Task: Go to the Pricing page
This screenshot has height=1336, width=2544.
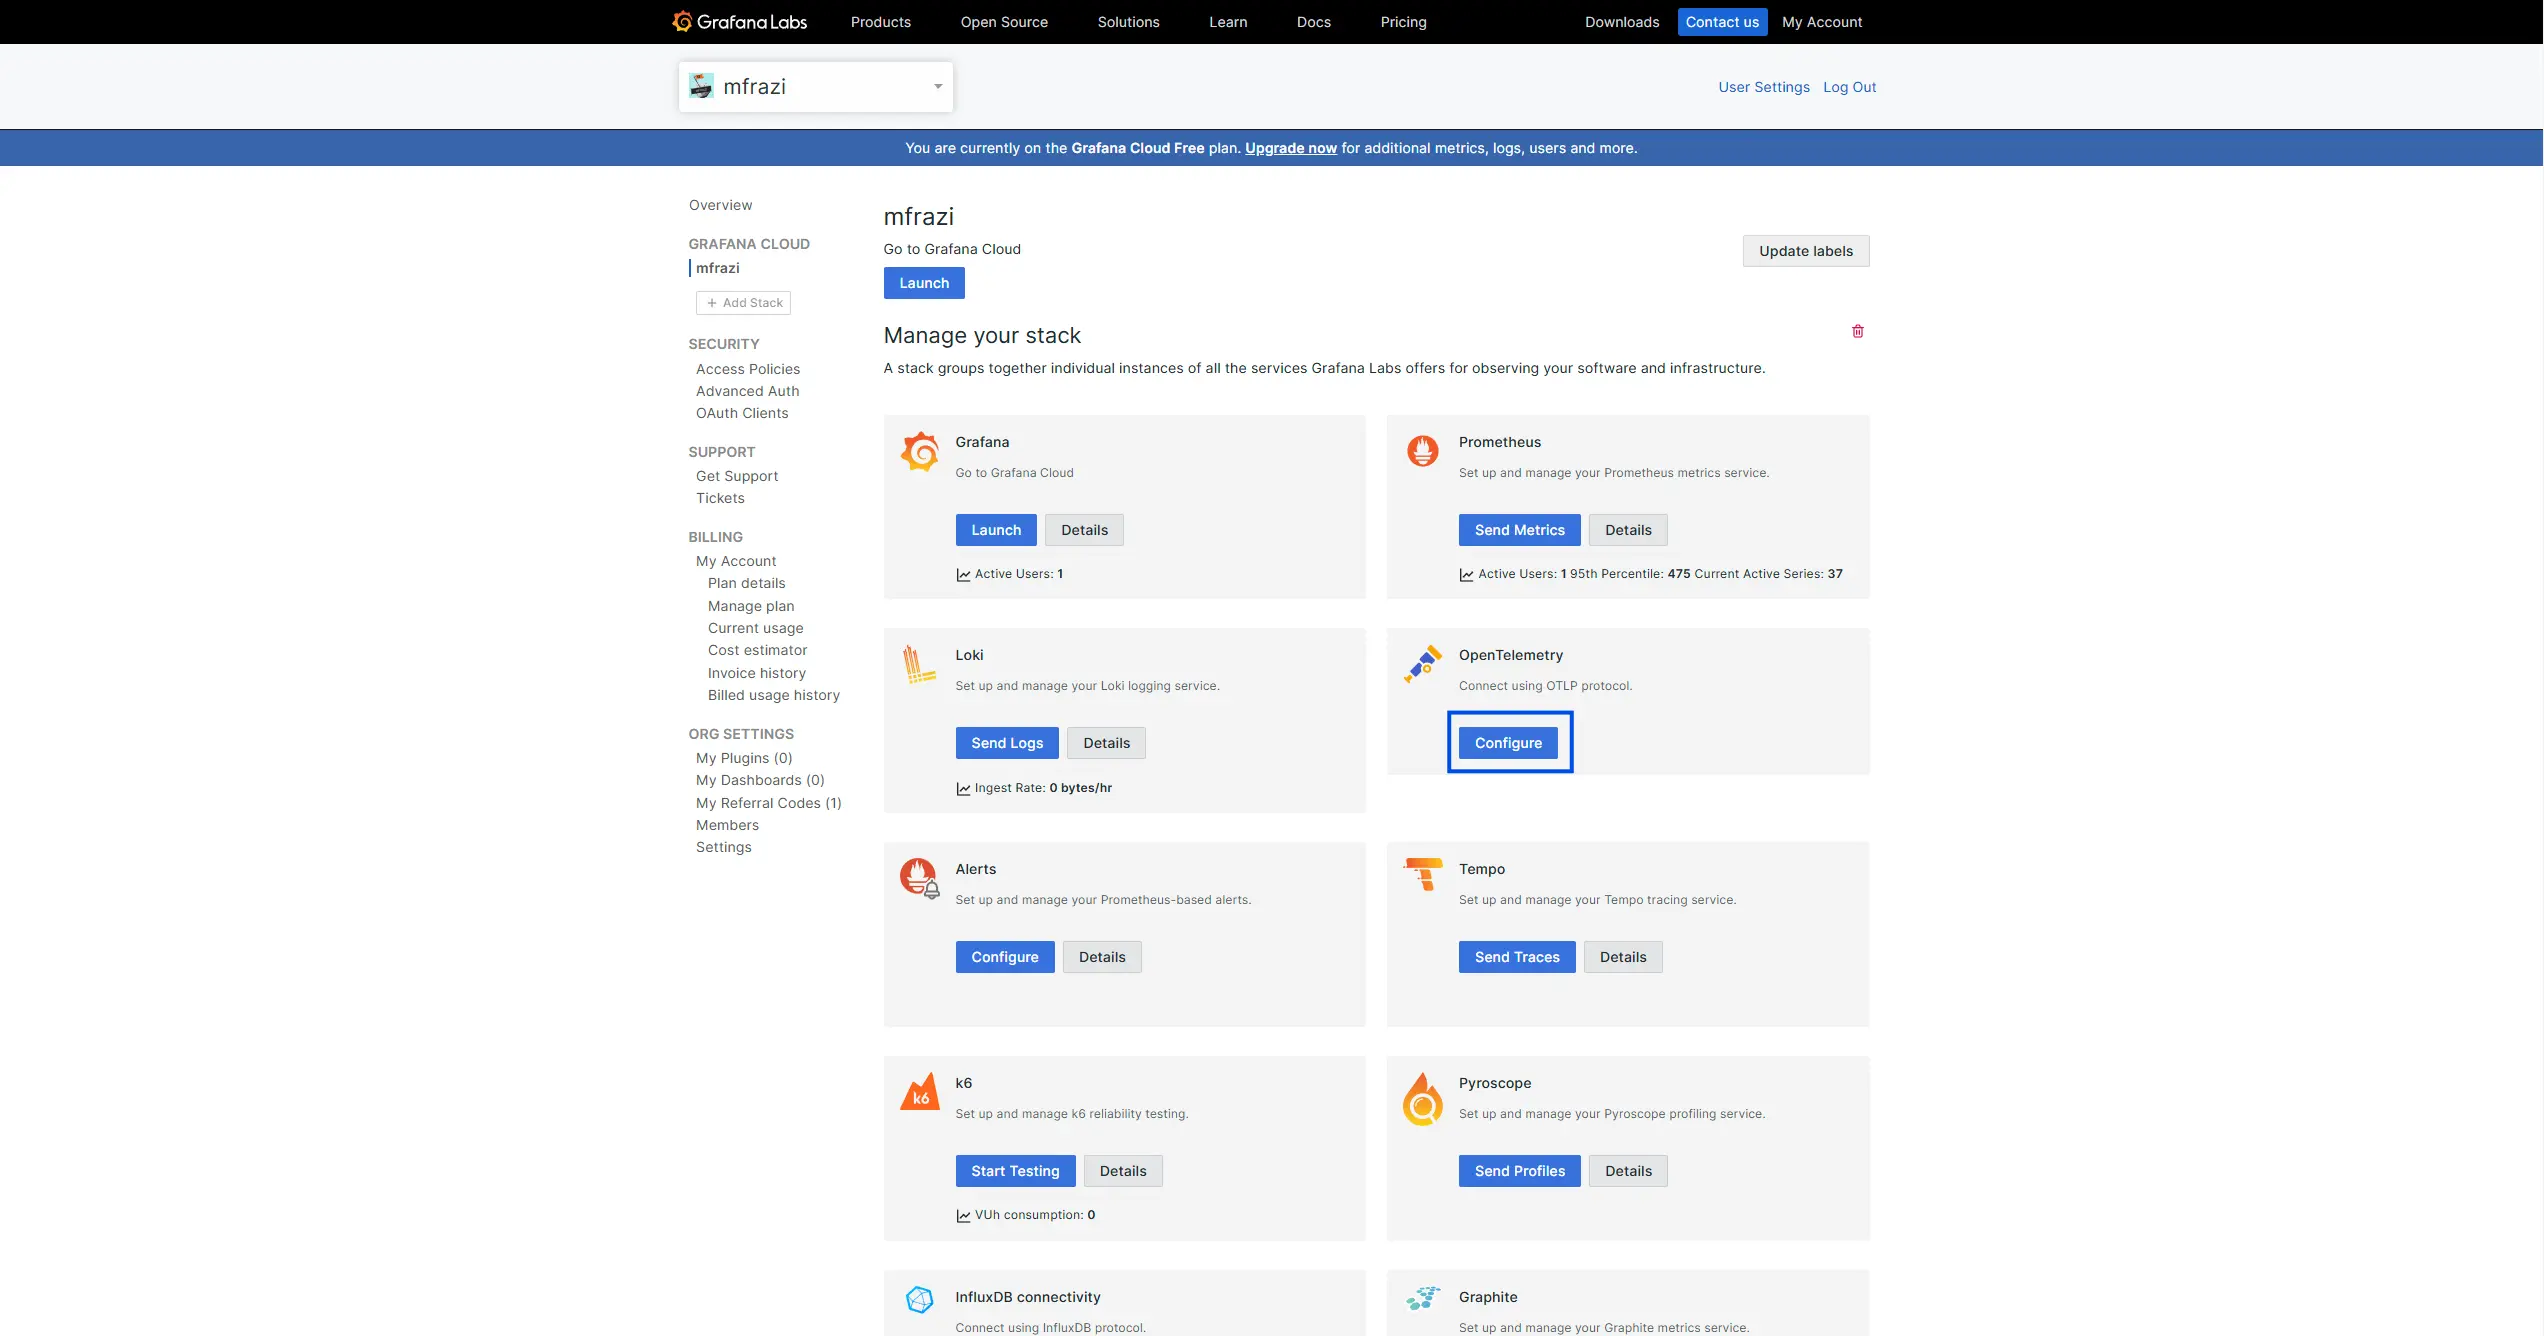Action: tap(1403, 22)
